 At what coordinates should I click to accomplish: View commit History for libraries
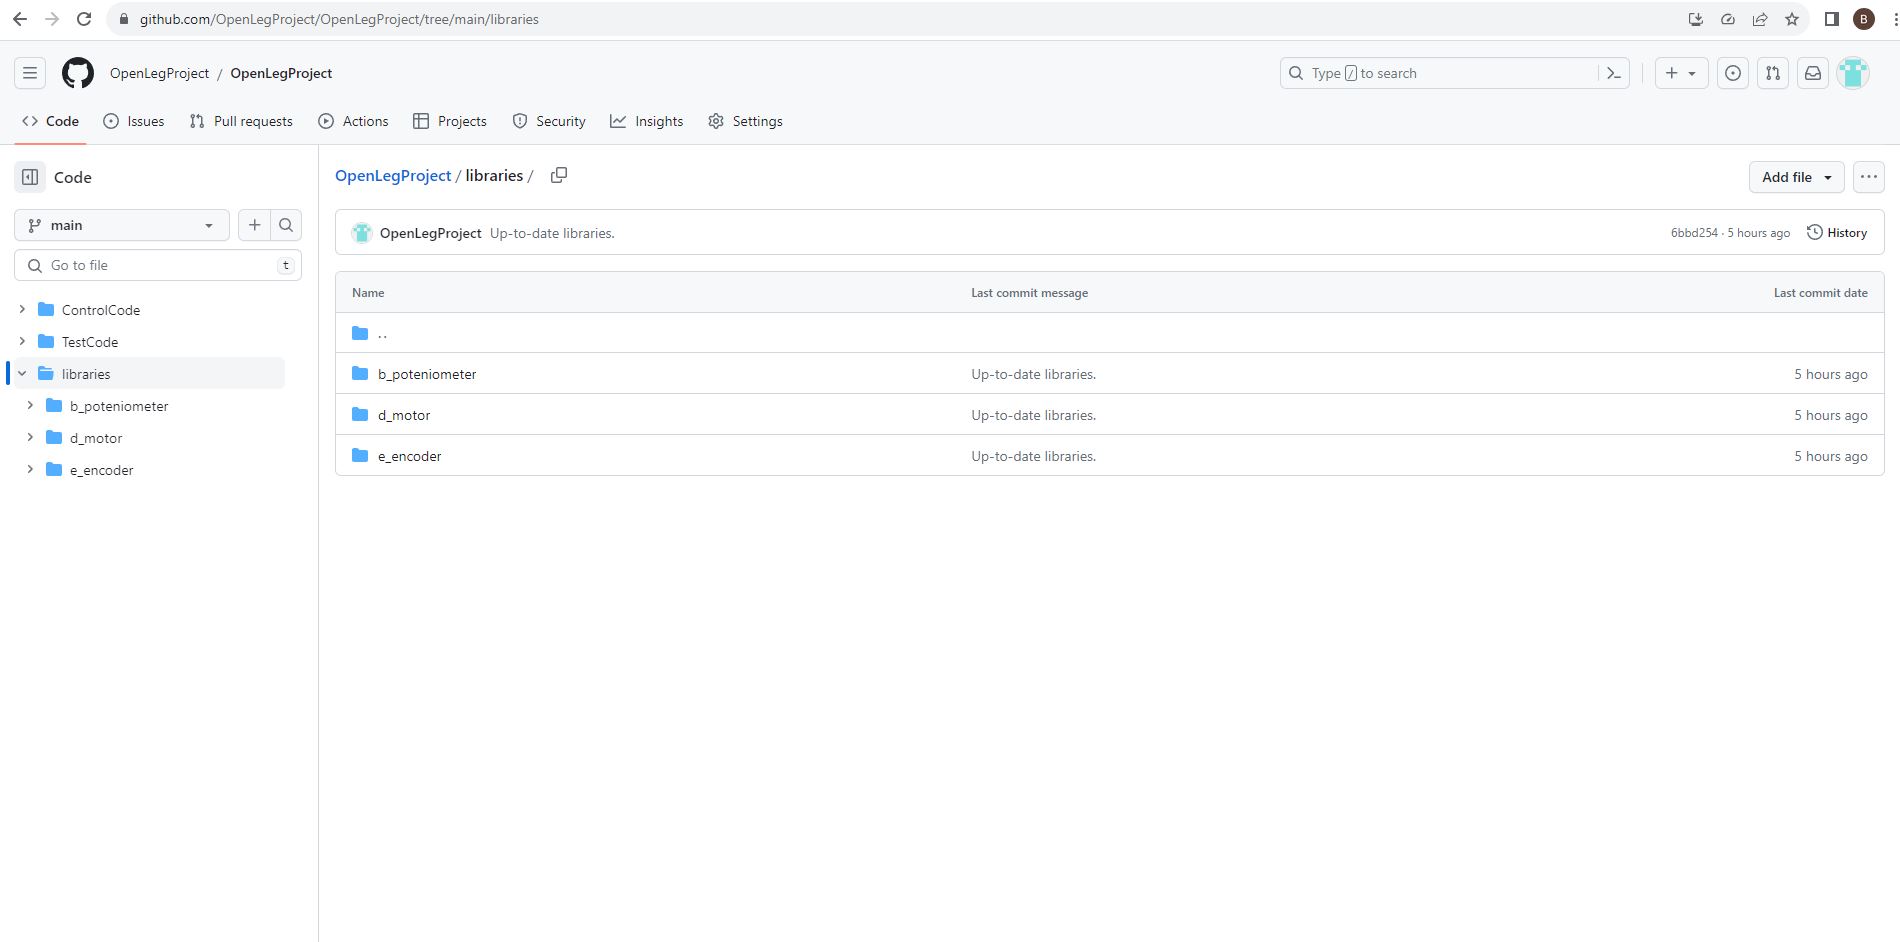pos(1836,233)
